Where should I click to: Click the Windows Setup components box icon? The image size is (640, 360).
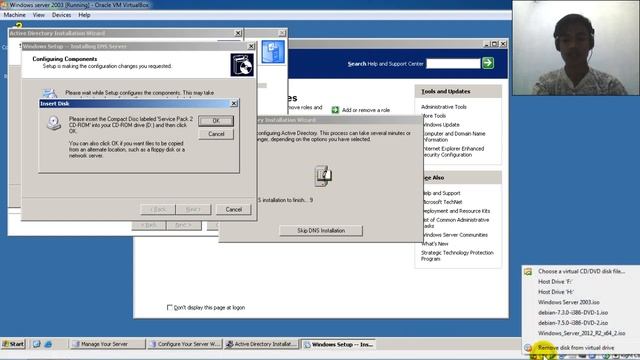point(242,65)
